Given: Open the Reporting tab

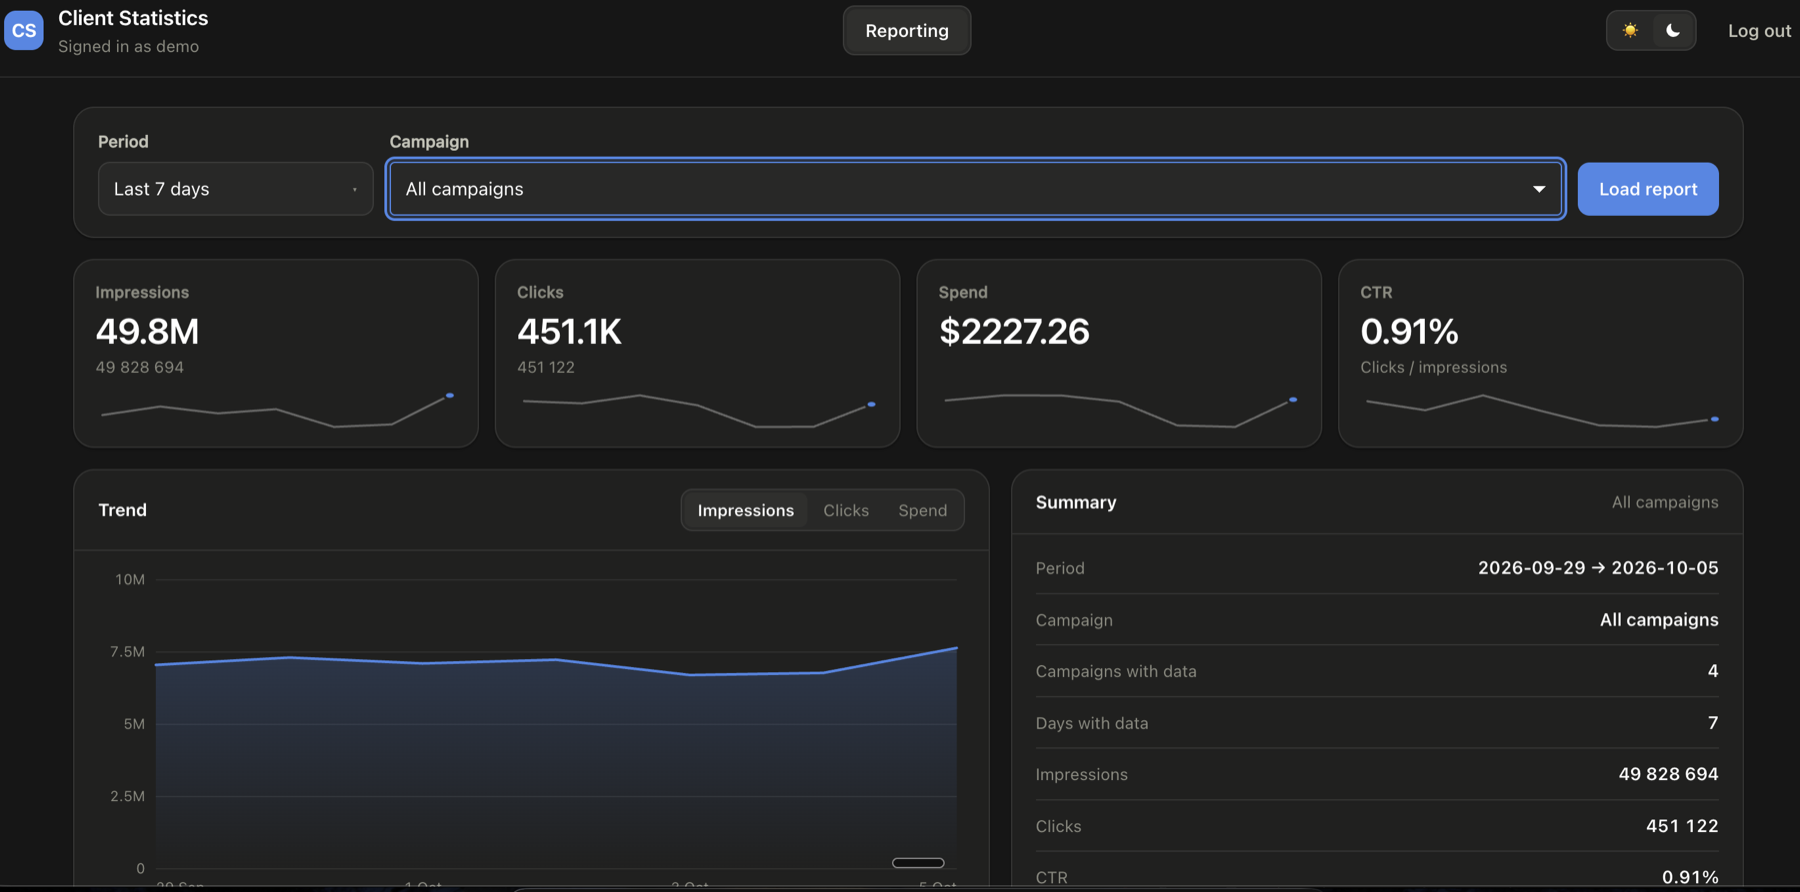Looking at the screenshot, I should coord(907,30).
